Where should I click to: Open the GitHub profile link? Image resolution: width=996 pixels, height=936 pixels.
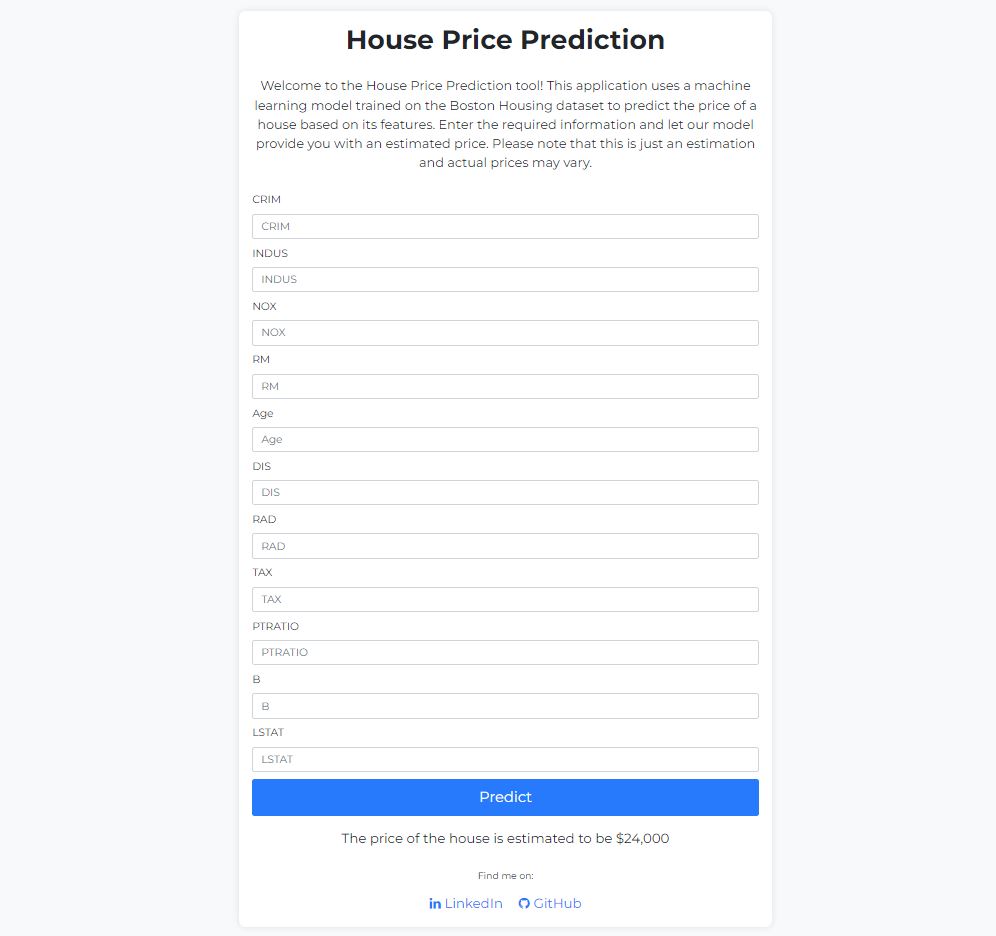pyautogui.click(x=557, y=903)
